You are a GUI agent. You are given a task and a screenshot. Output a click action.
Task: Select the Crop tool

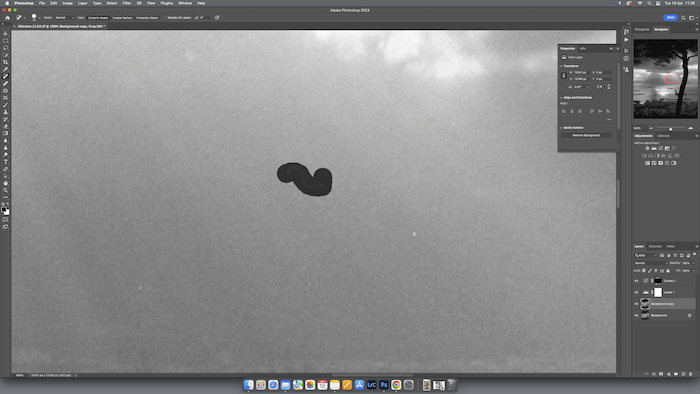pos(5,62)
